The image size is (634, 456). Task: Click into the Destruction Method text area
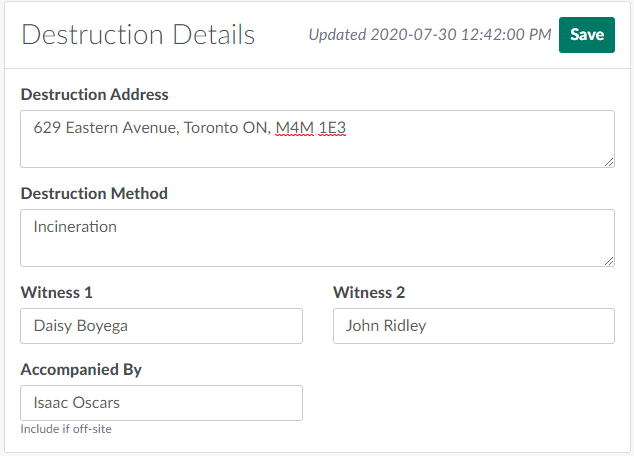(x=317, y=238)
